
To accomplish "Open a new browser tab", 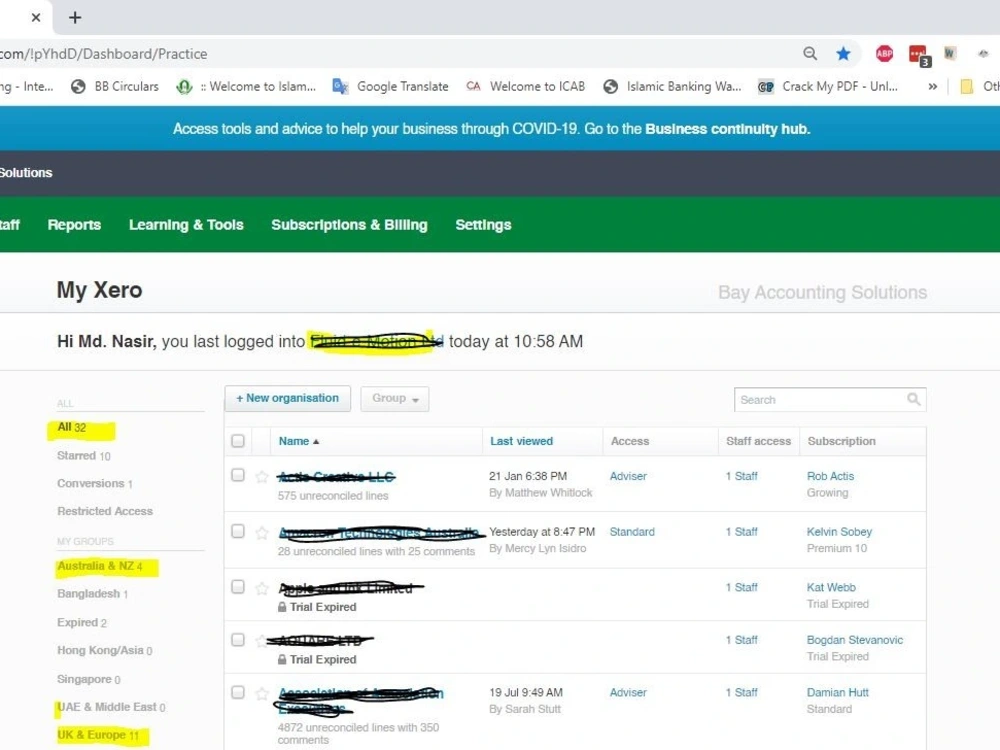I will [x=75, y=17].
